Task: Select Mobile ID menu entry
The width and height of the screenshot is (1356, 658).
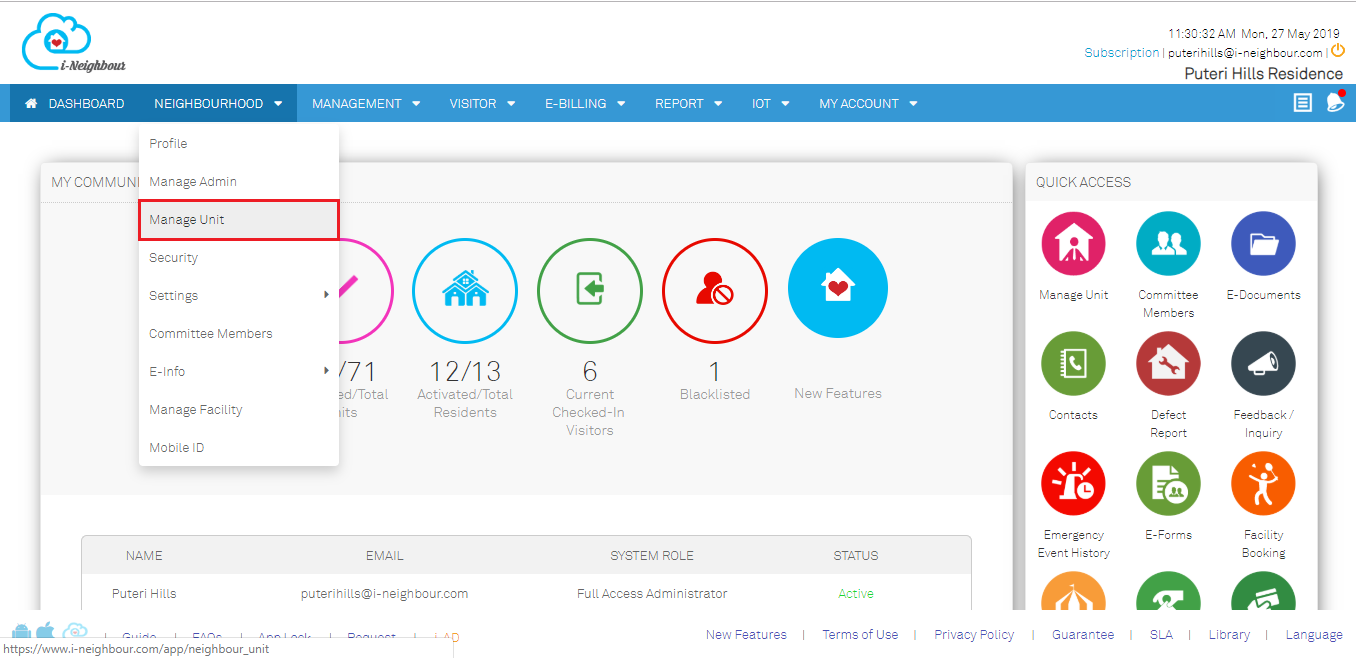Action: [x=239, y=447]
